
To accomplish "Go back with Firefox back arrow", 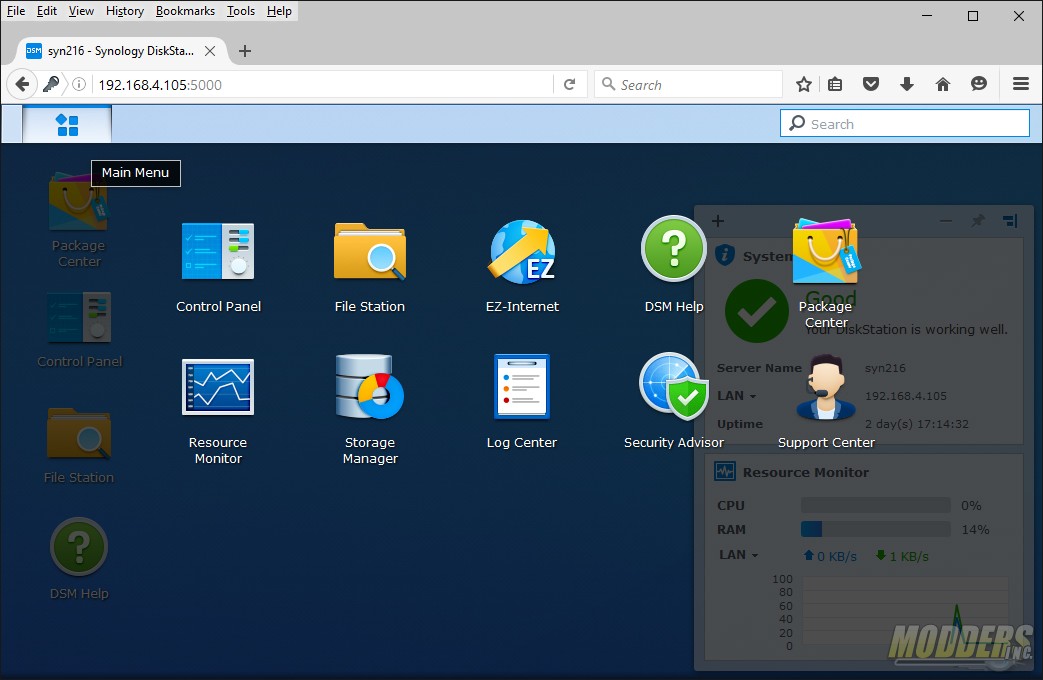I will click(x=22, y=85).
